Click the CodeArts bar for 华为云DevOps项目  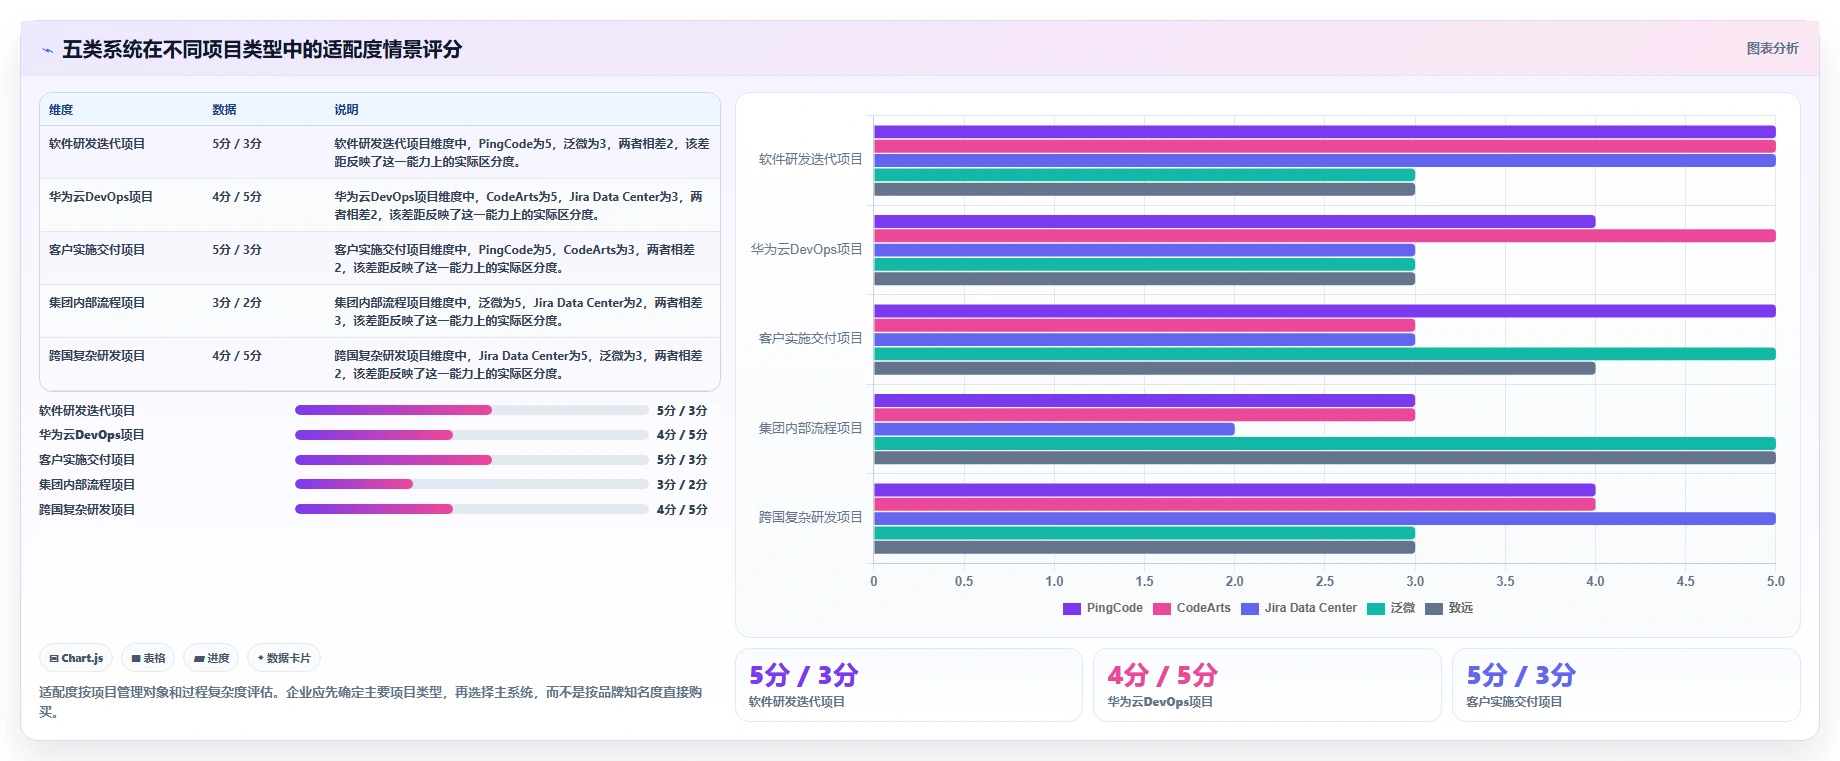[x=1325, y=236]
